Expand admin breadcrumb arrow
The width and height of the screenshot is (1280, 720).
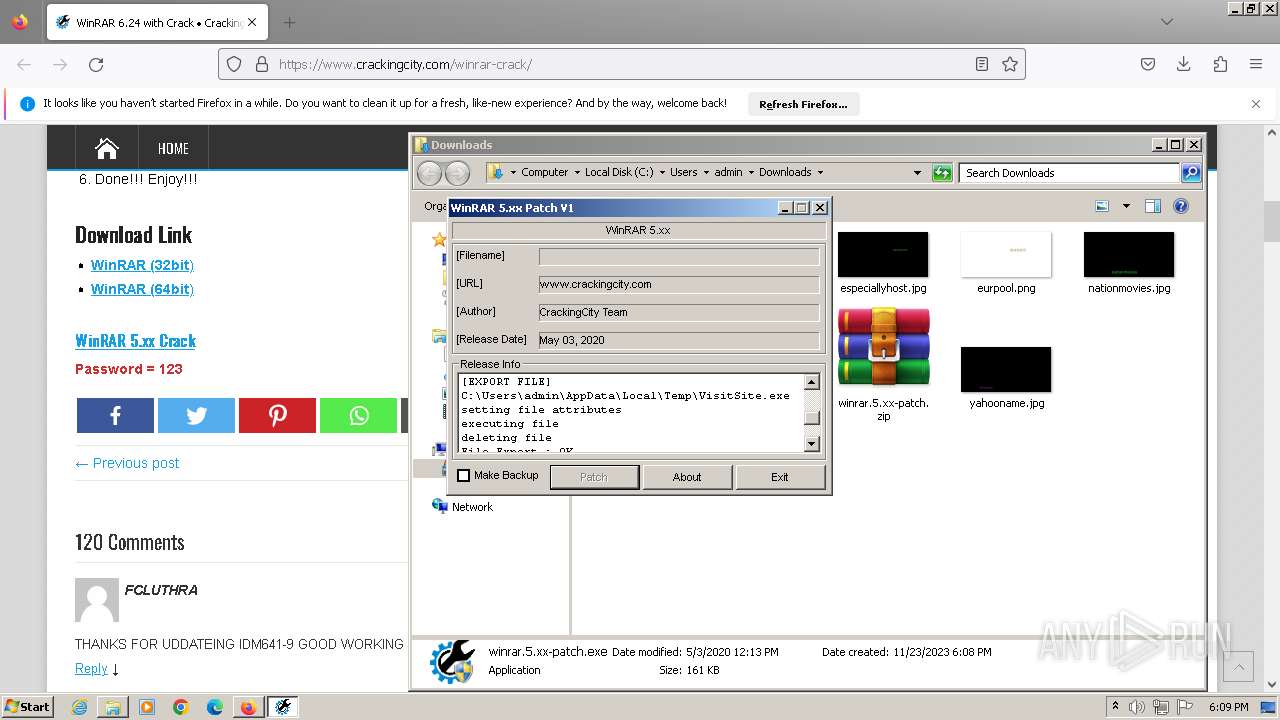(x=751, y=172)
